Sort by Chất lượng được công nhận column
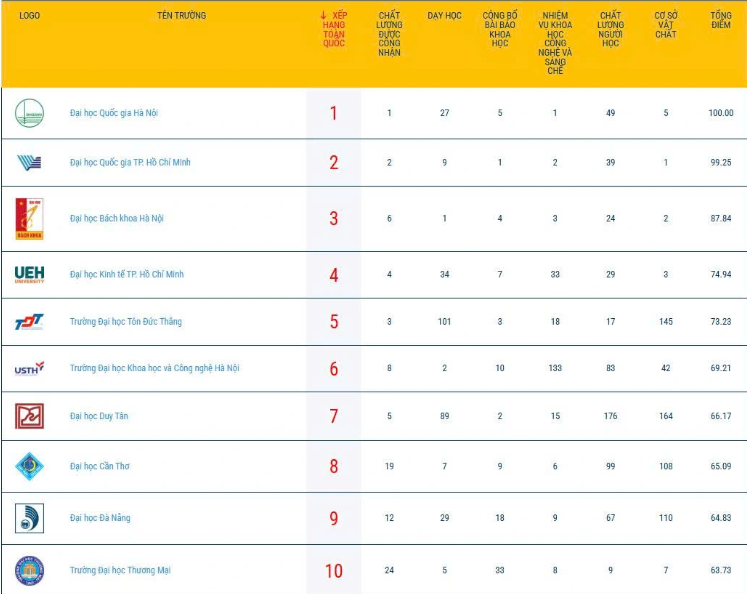Screen dimensions: 747x594 click(x=389, y=34)
